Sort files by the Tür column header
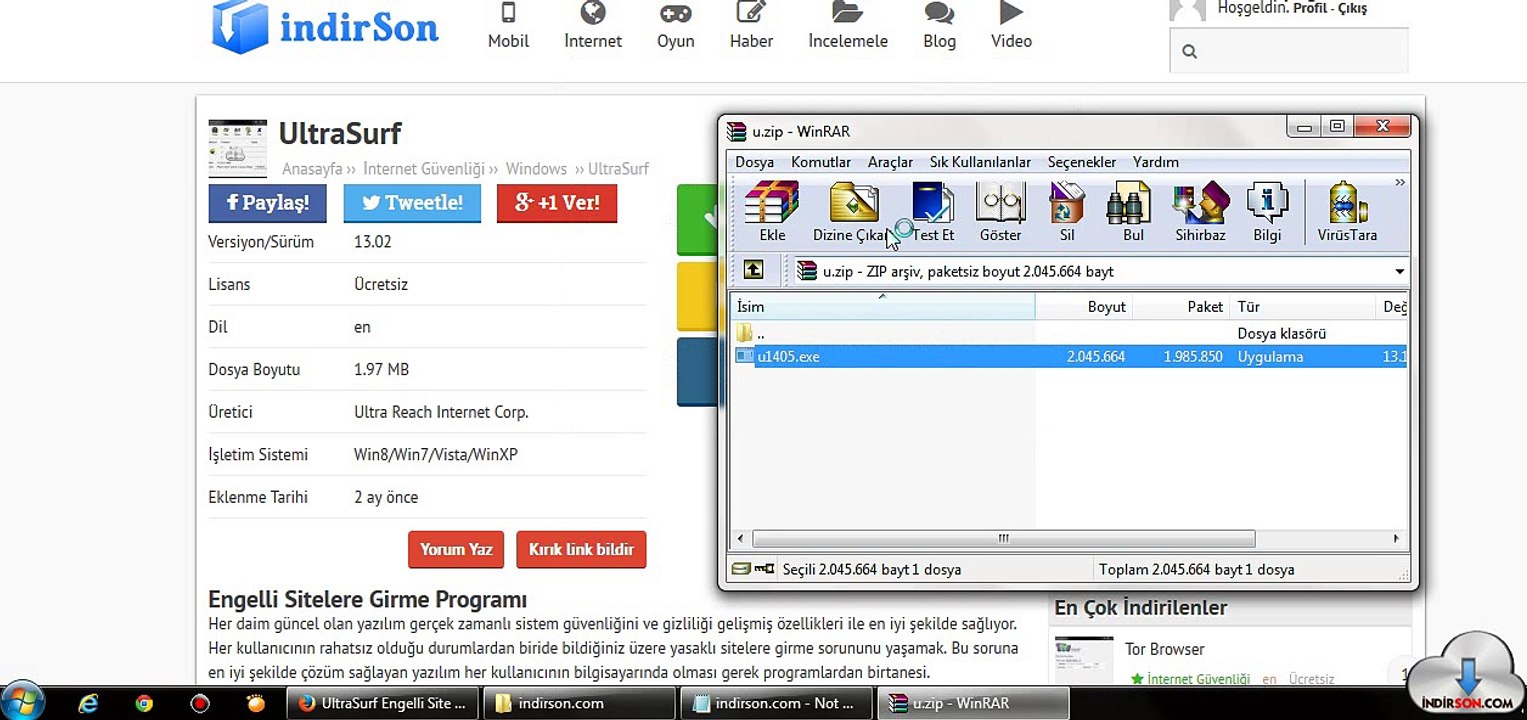The width and height of the screenshot is (1527, 720). (1303, 307)
